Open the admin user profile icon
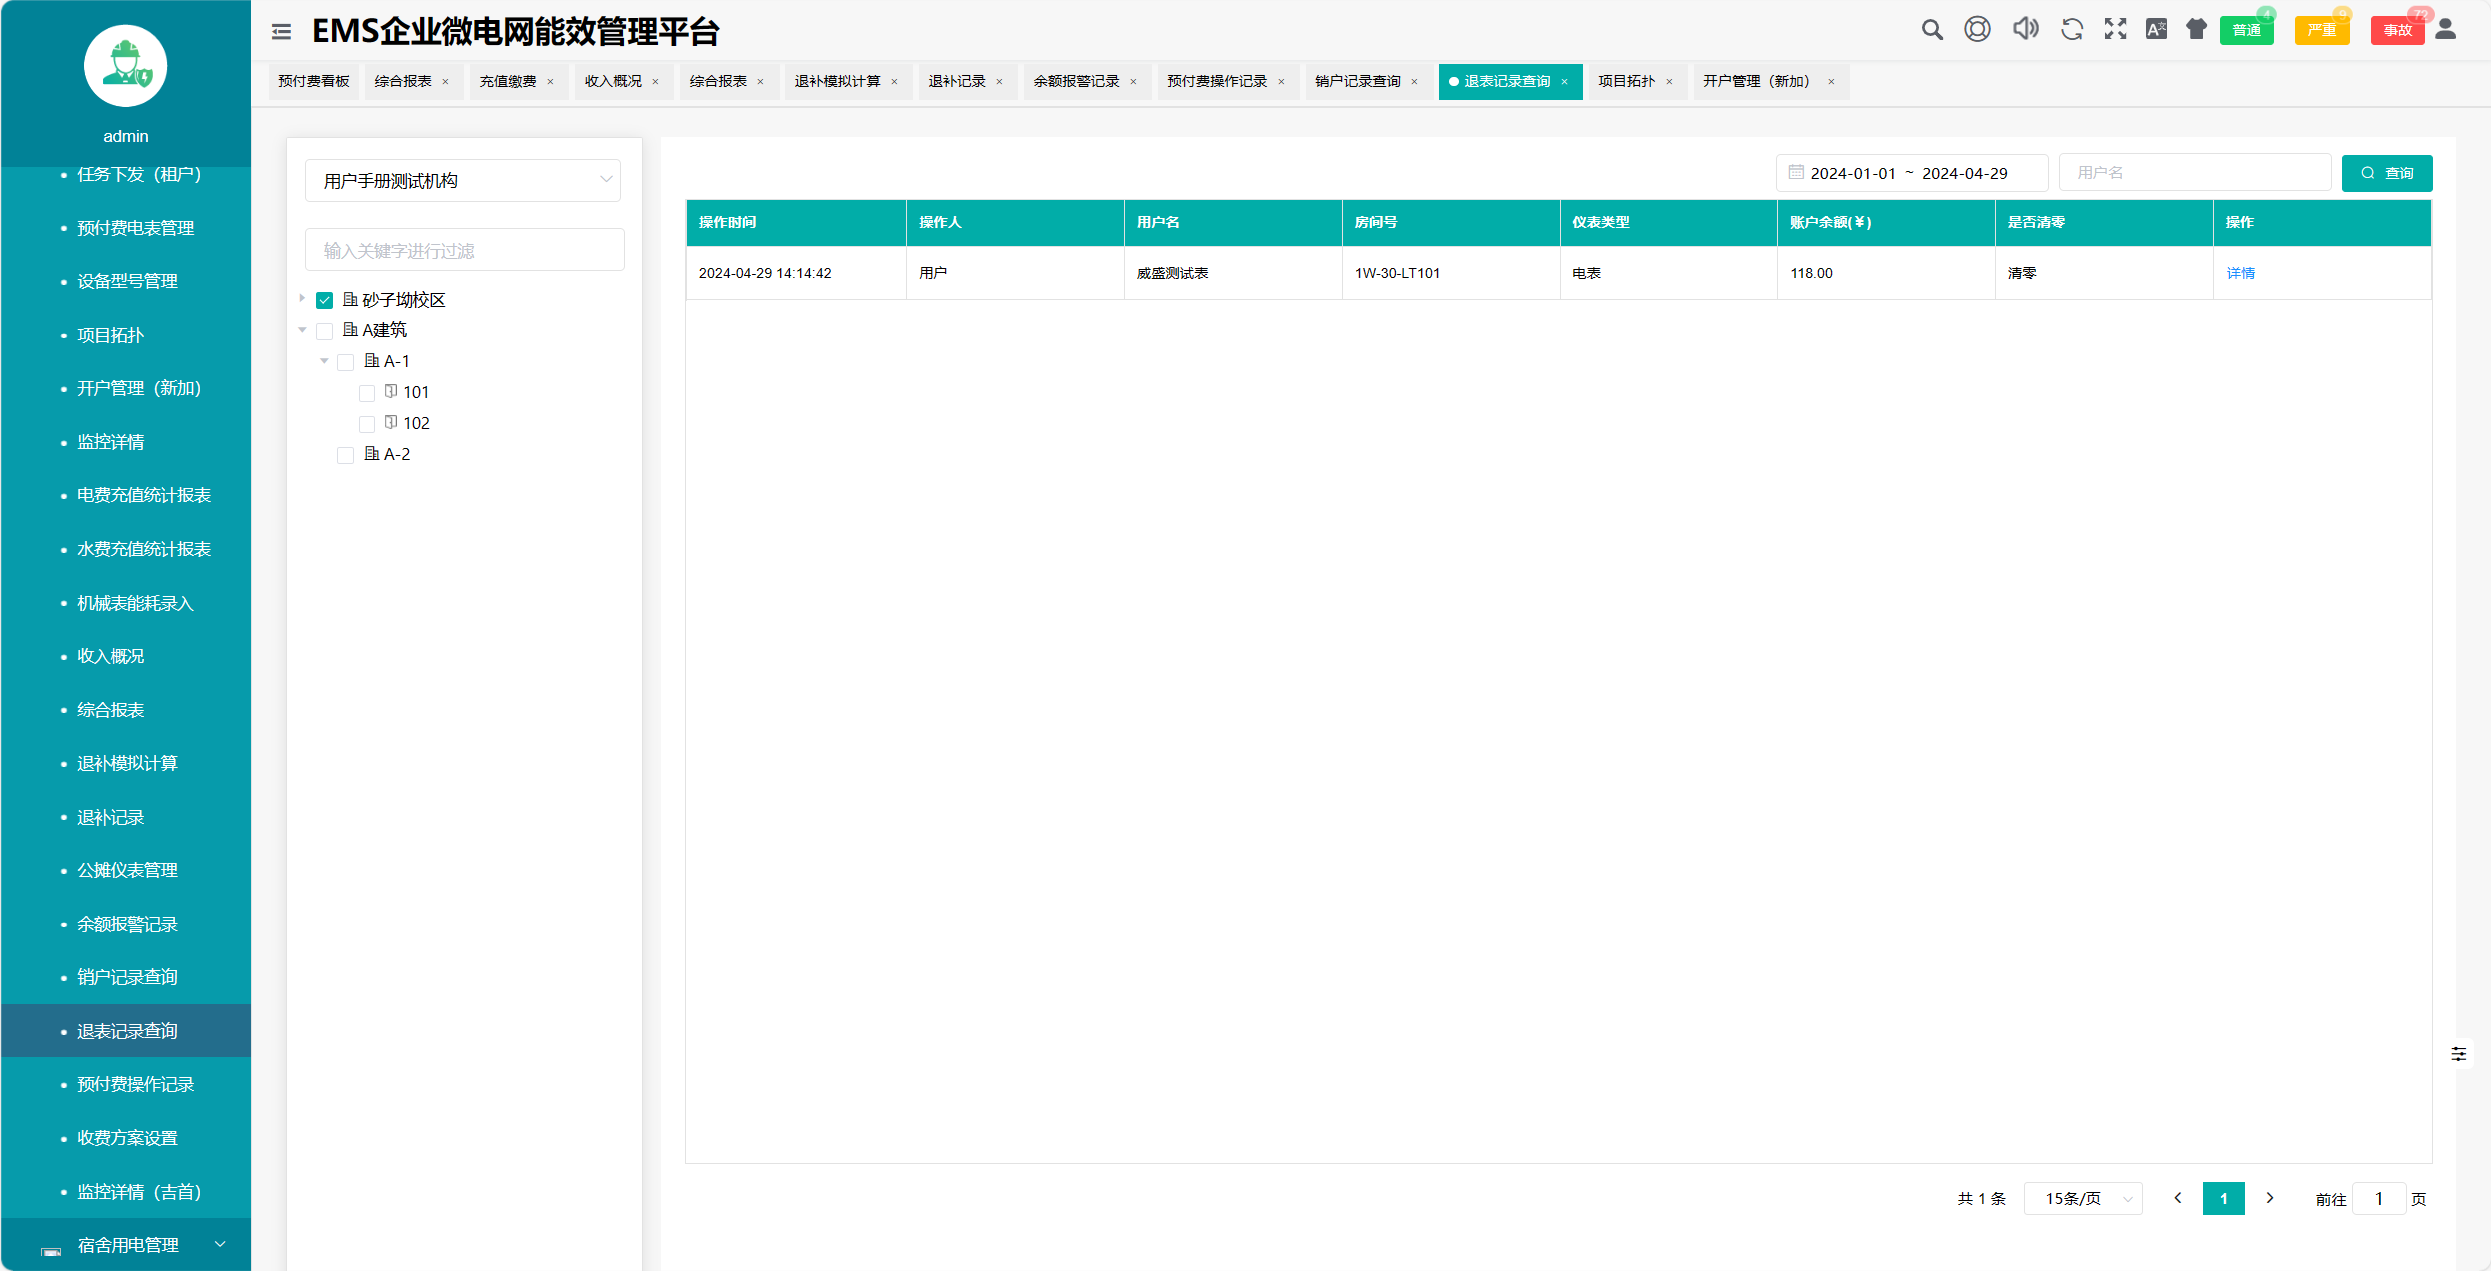 (x=2446, y=30)
